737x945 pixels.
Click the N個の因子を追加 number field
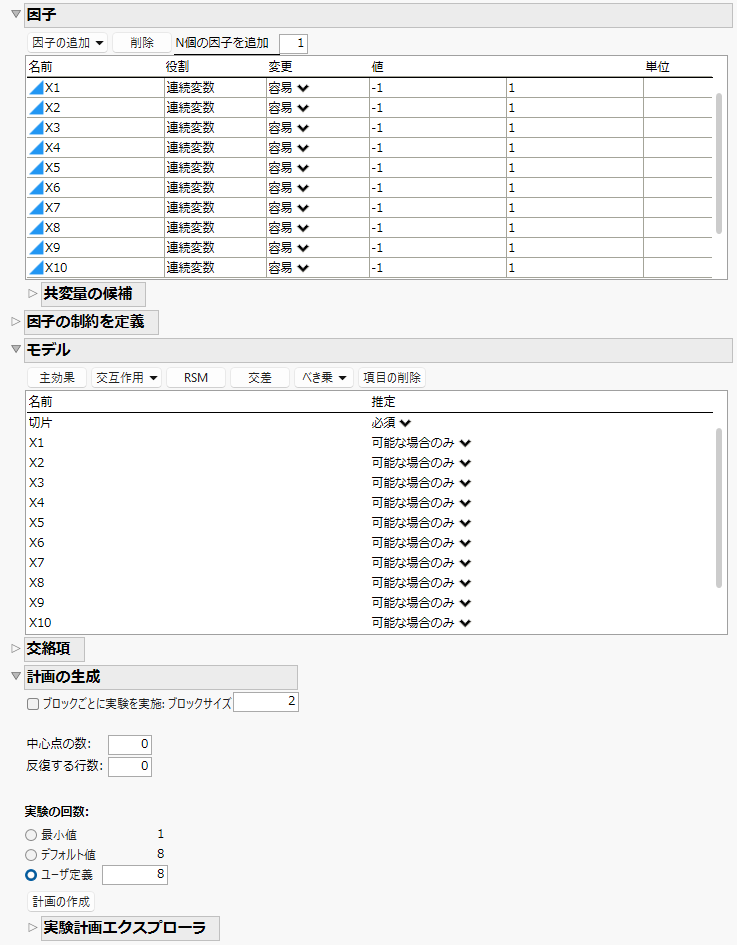(293, 43)
